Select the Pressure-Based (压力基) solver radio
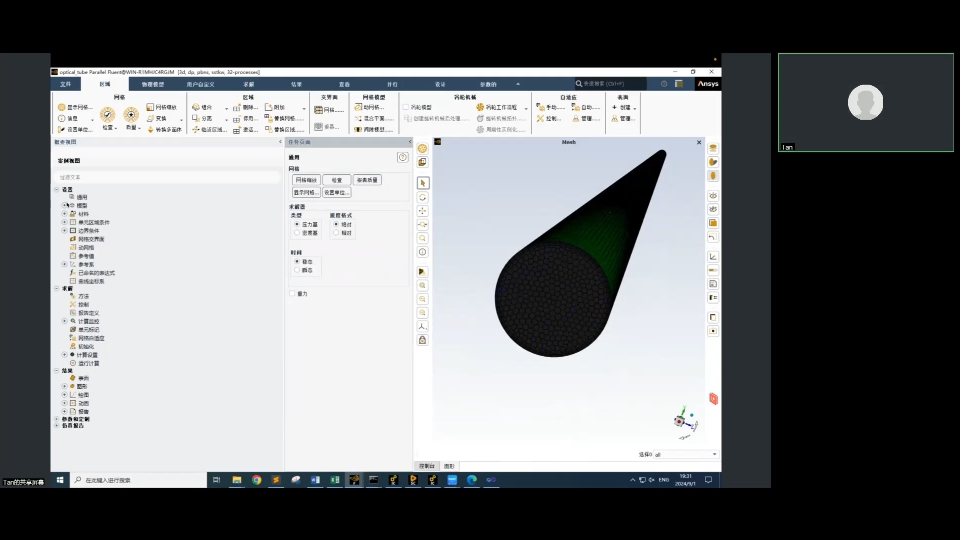Viewport: 960px width, 540px height. coord(297,224)
